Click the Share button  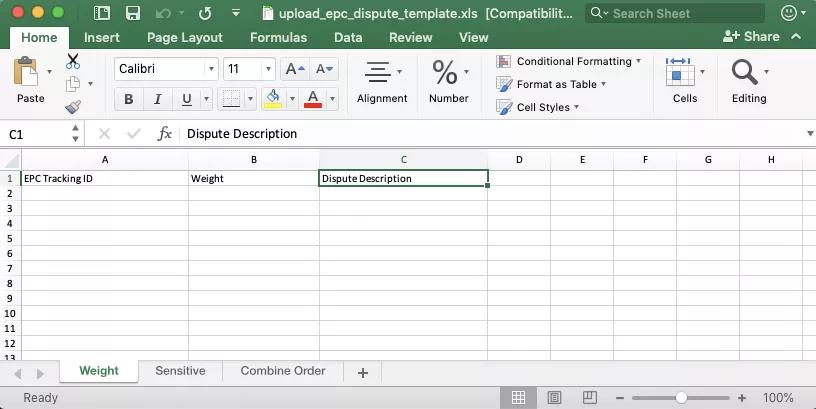click(754, 36)
